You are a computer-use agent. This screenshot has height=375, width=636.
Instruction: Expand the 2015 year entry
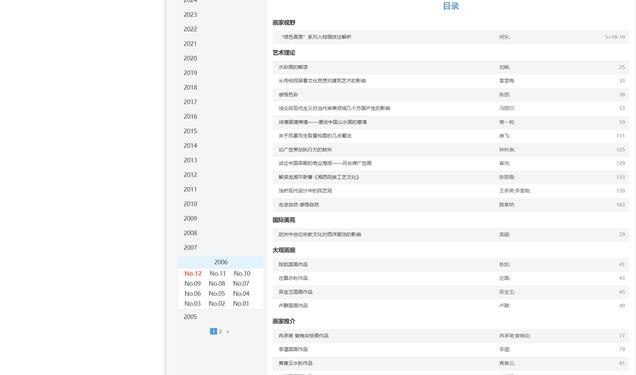click(x=190, y=131)
